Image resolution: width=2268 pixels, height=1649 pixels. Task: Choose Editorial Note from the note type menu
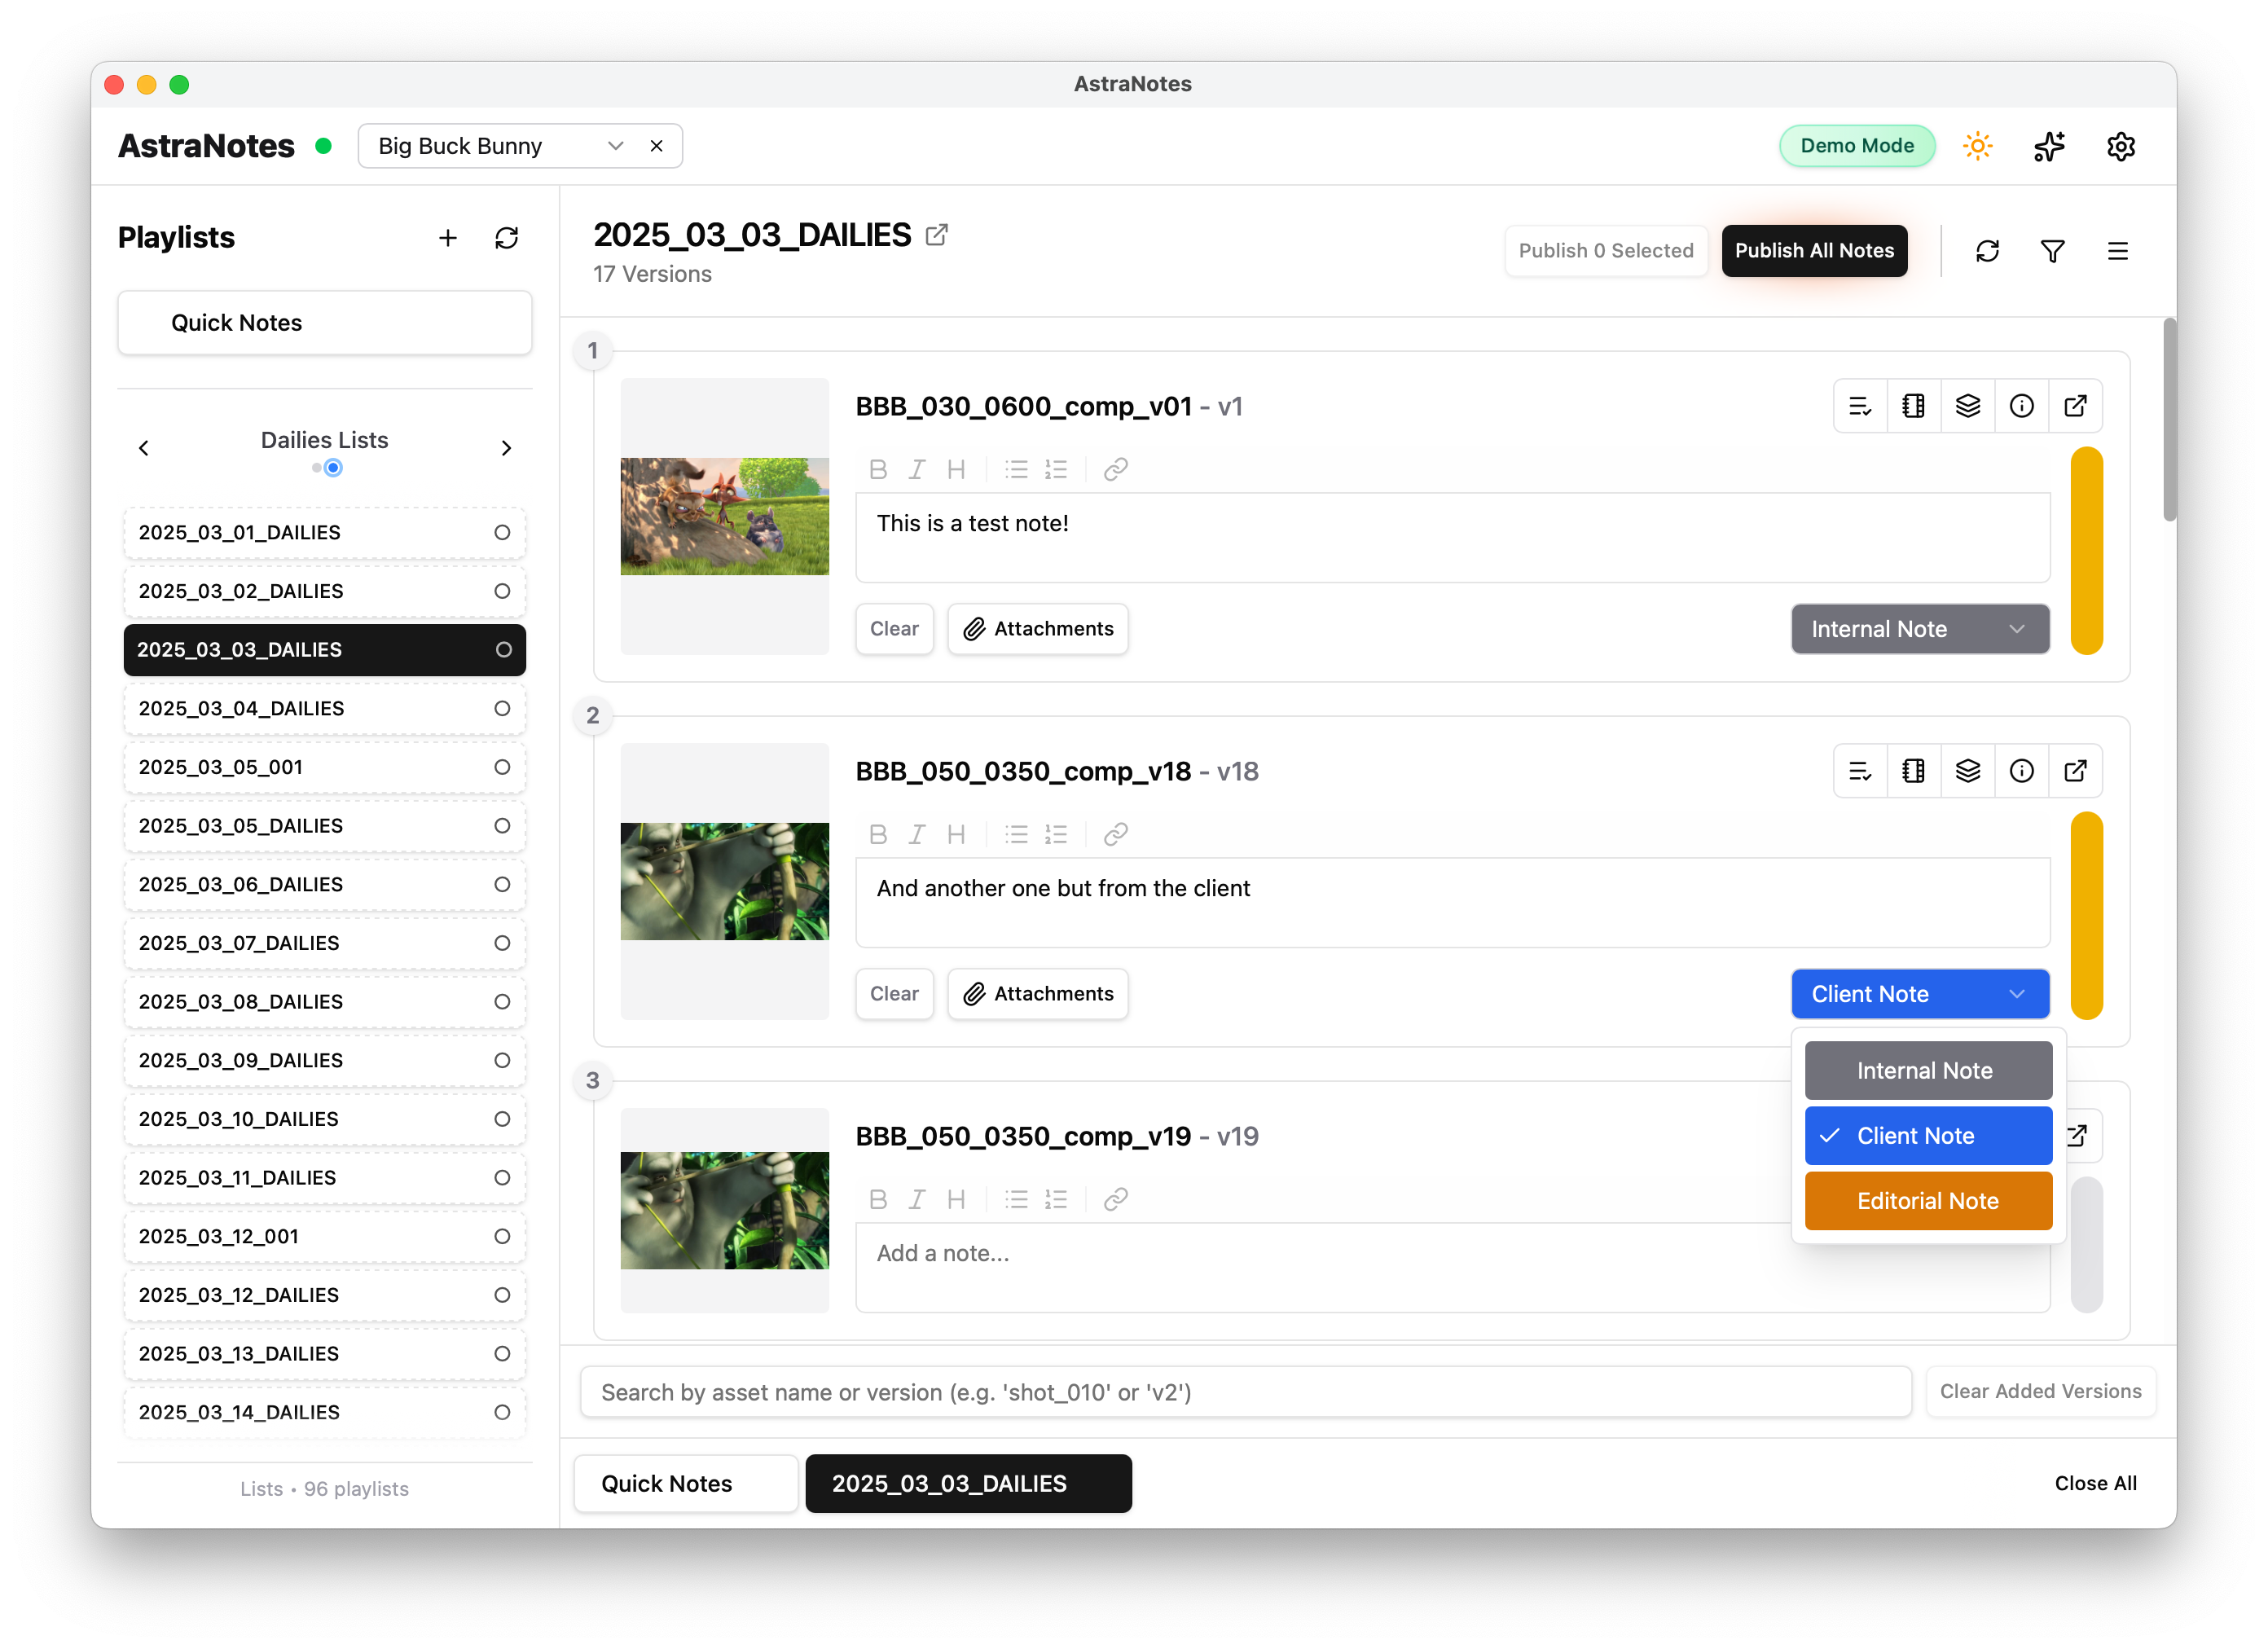point(1928,1200)
